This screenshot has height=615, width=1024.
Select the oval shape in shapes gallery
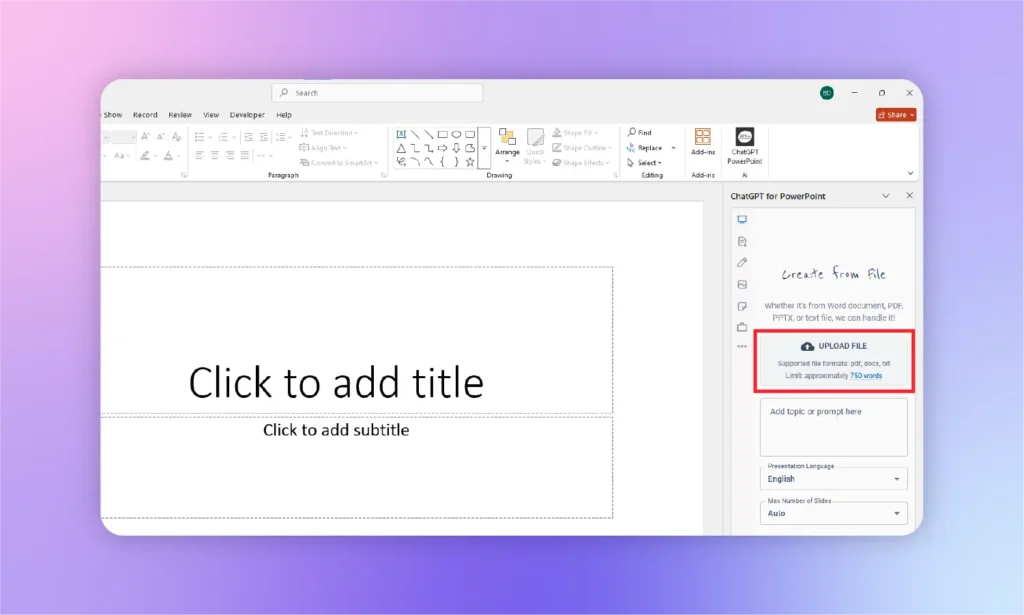pos(456,134)
